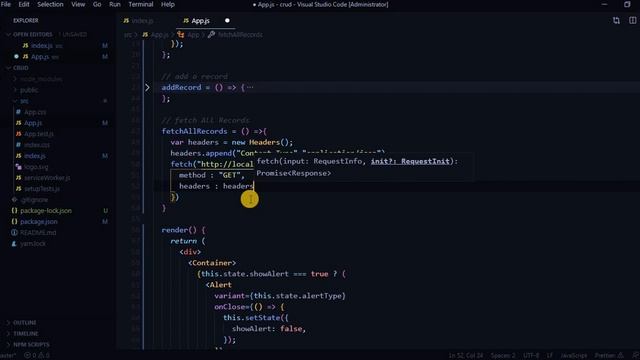Screen dimensions: 640x360
Task: Click the unsaved dot on App.js tab
Action: (227, 20)
